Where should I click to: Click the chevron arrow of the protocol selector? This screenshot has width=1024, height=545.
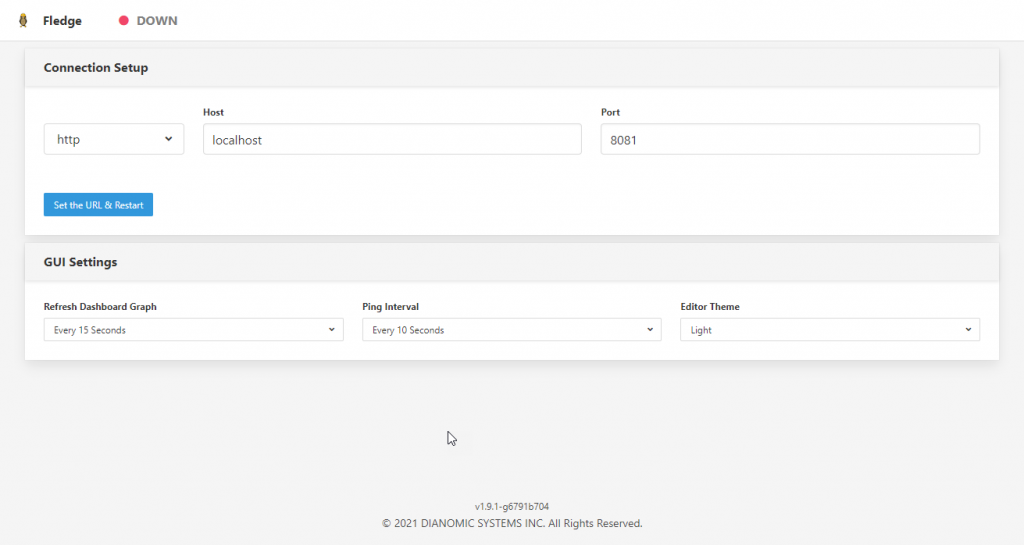pyautogui.click(x=168, y=139)
